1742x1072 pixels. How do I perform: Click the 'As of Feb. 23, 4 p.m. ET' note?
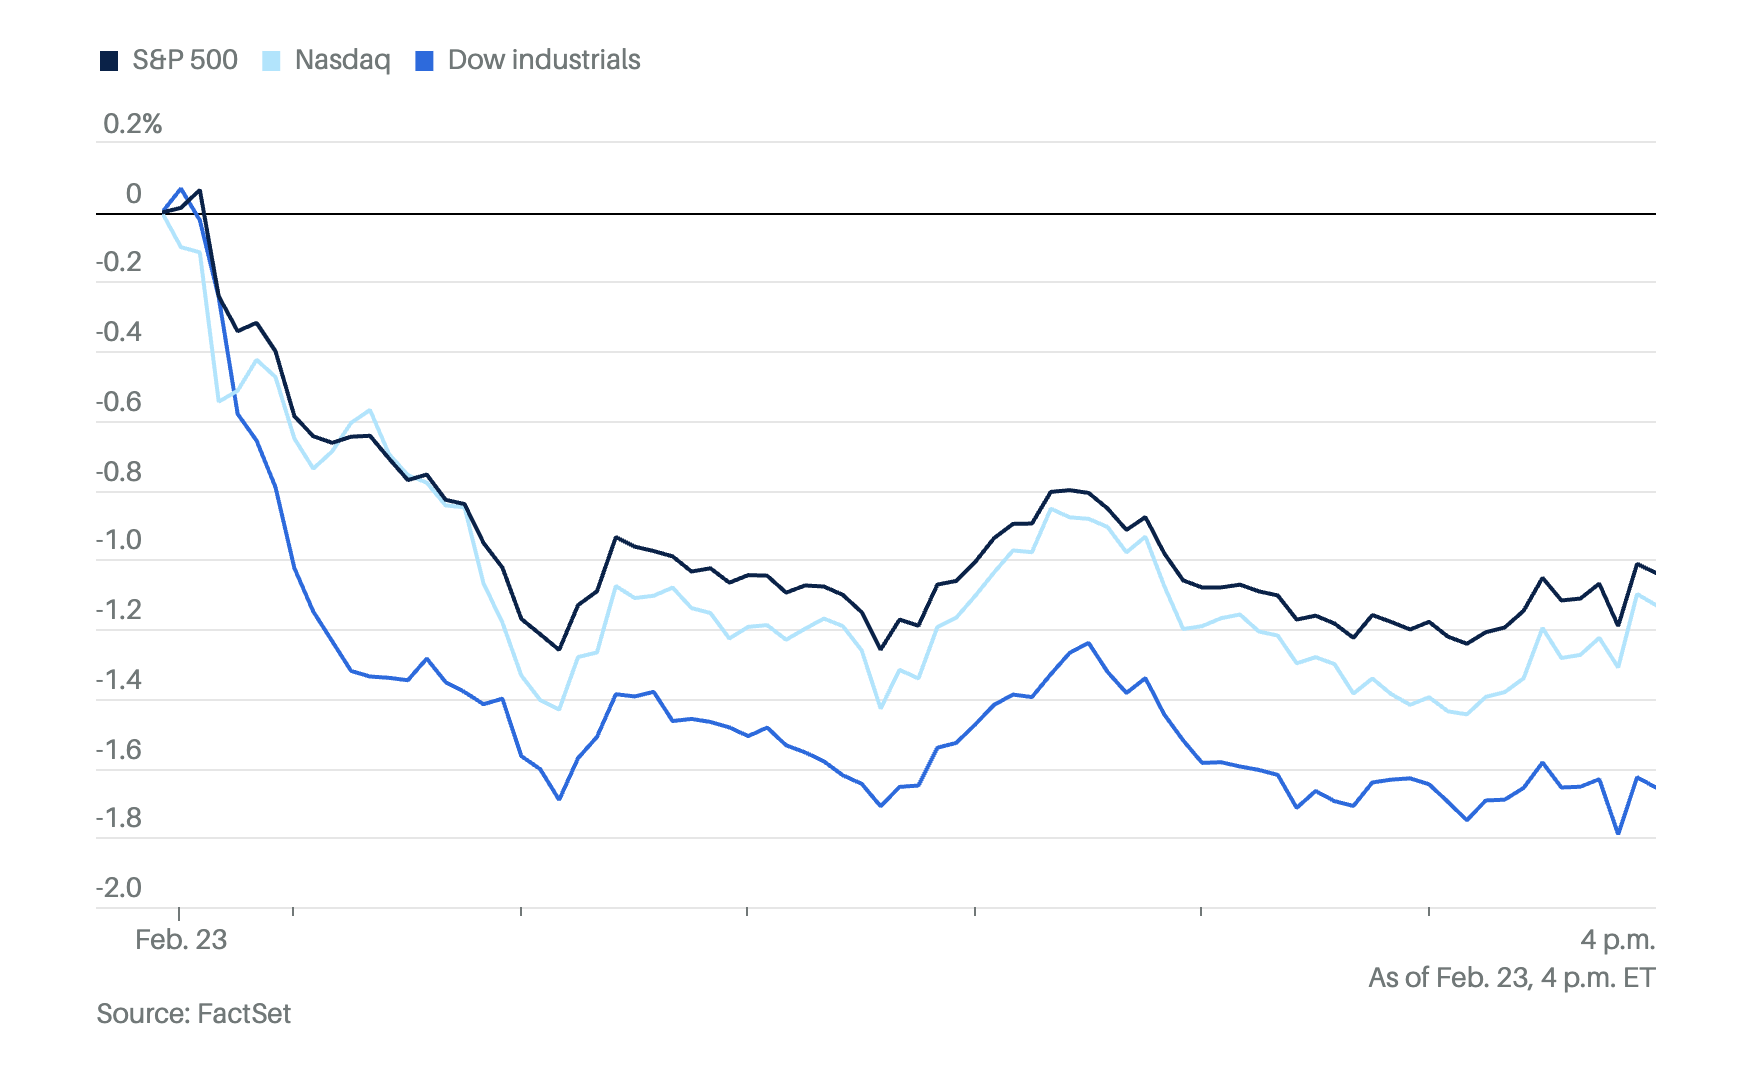pyautogui.click(x=1511, y=977)
